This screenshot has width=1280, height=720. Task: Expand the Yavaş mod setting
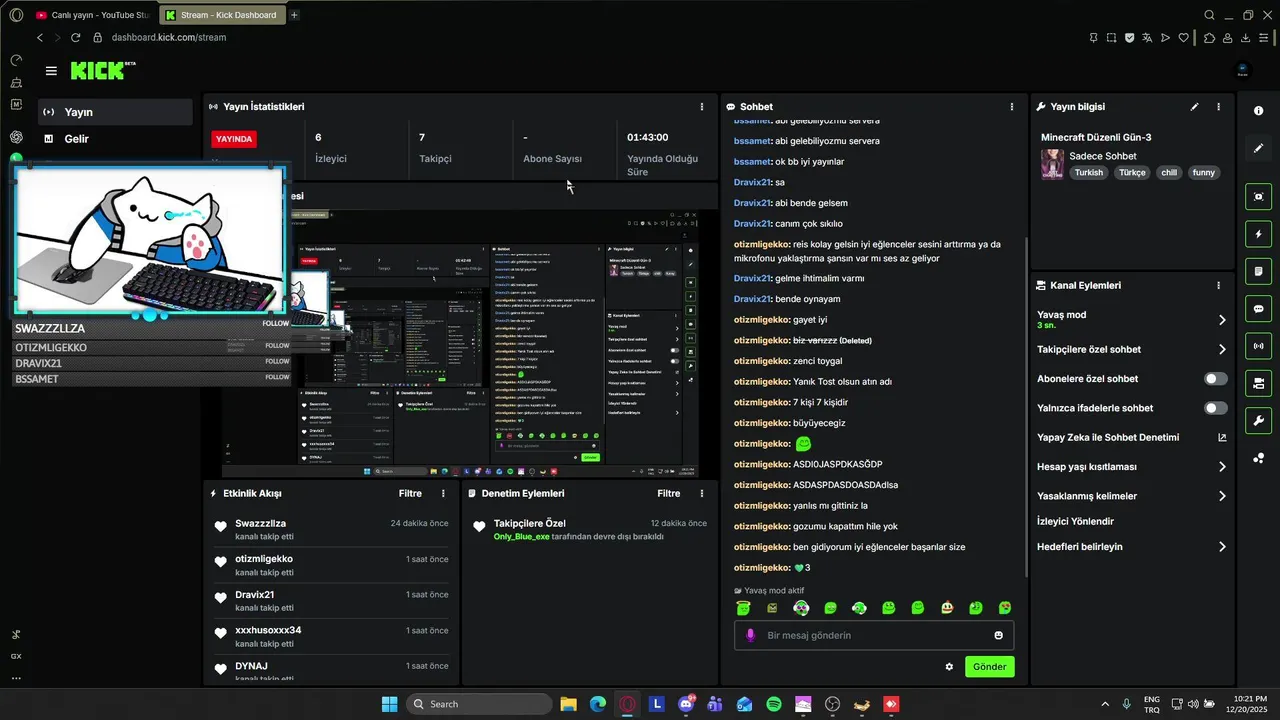point(1132,320)
